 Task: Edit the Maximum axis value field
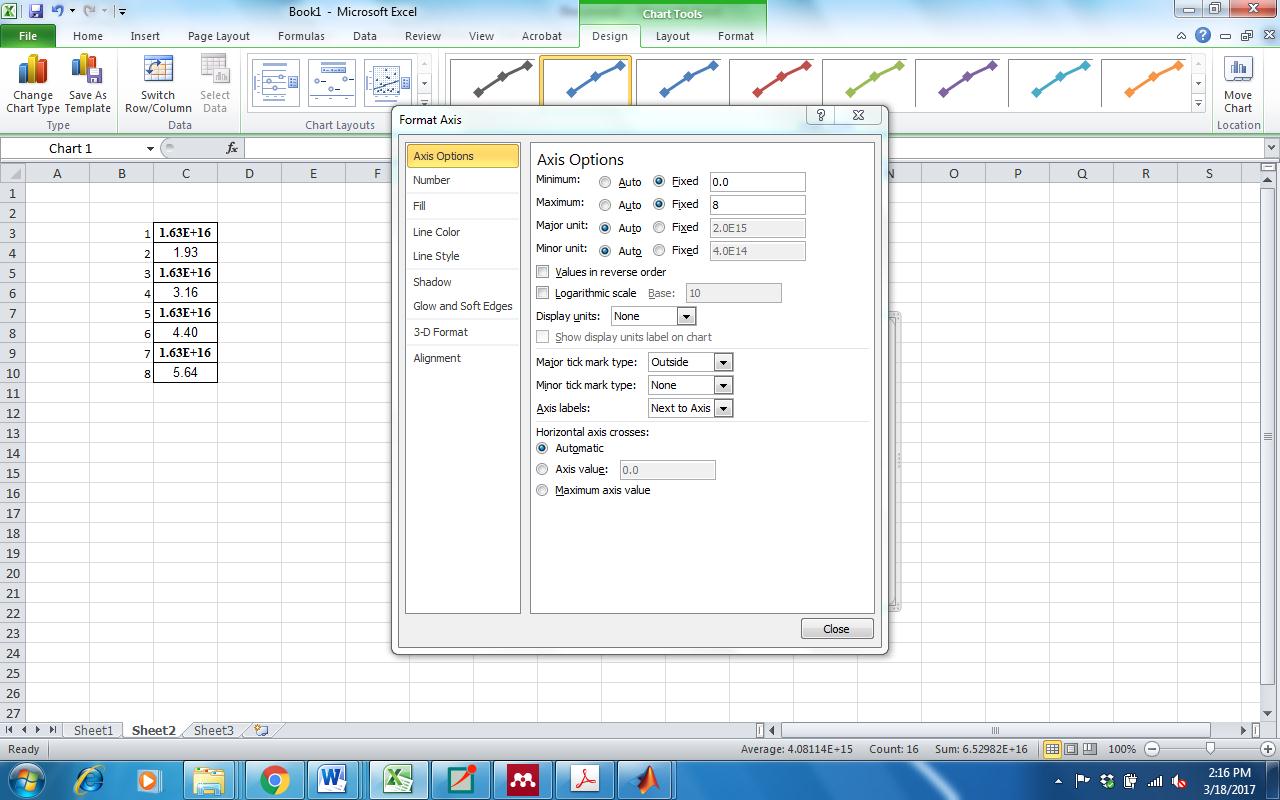click(x=757, y=204)
